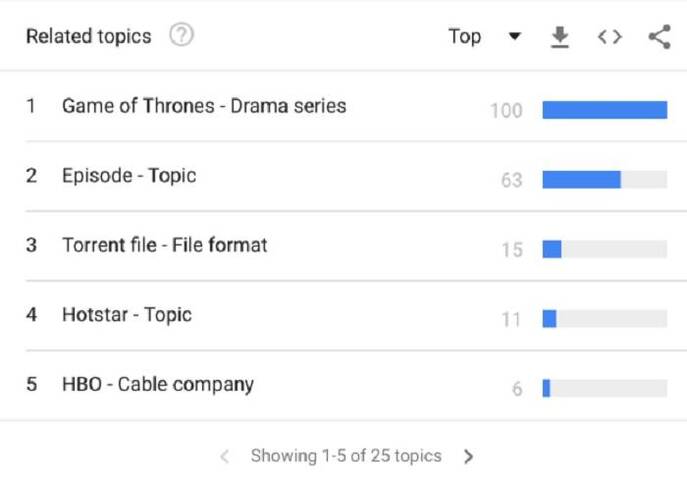Viewport: 687px width, 486px height.
Task: Click the dropdown arrow beside Top
Action: pyautogui.click(x=515, y=37)
